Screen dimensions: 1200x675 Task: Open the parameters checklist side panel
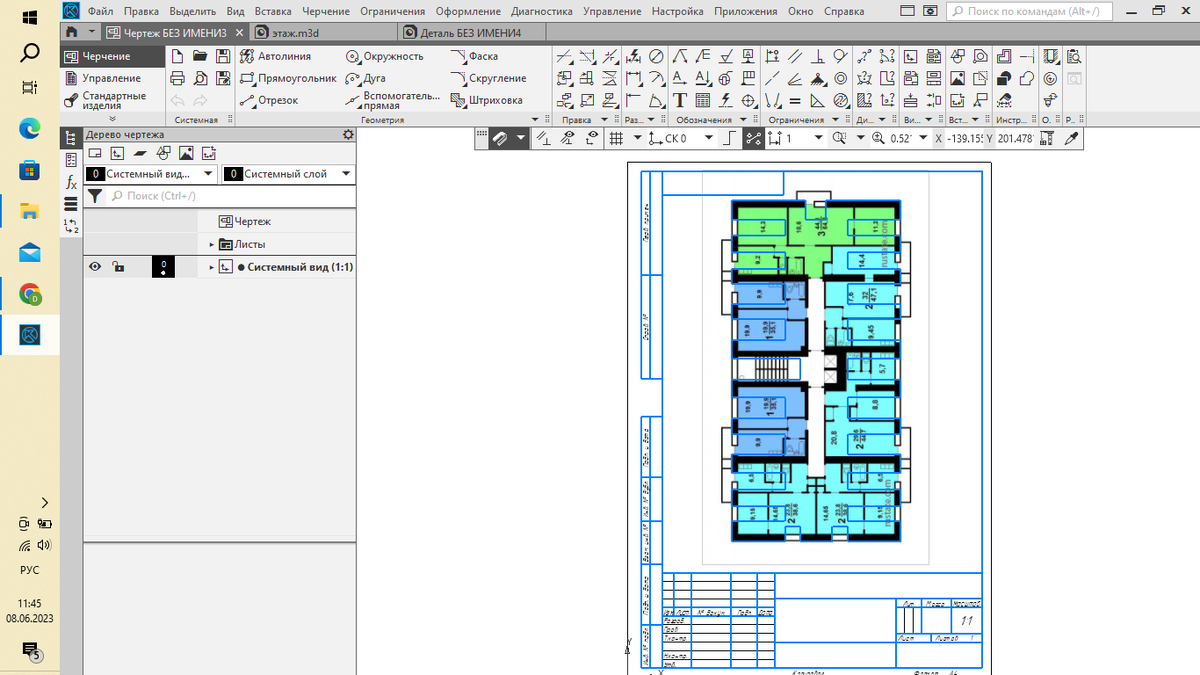(71, 160)
